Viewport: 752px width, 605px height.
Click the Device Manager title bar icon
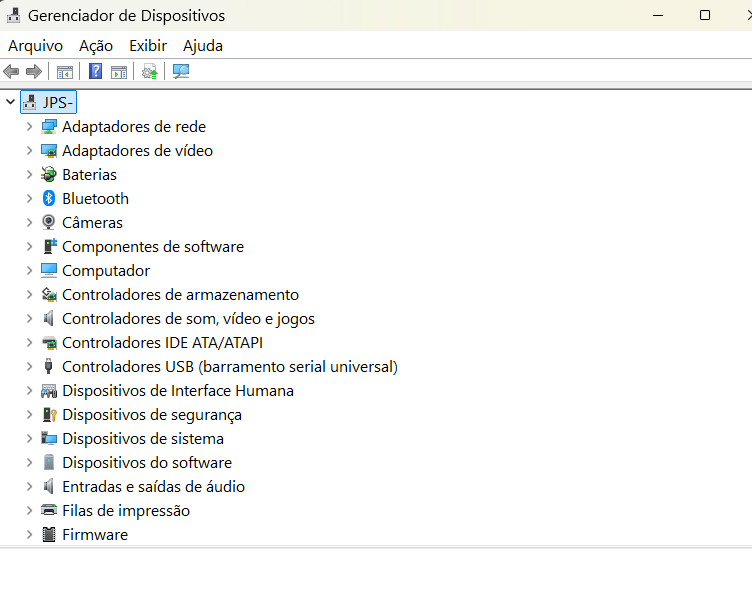tap(13, 15)
